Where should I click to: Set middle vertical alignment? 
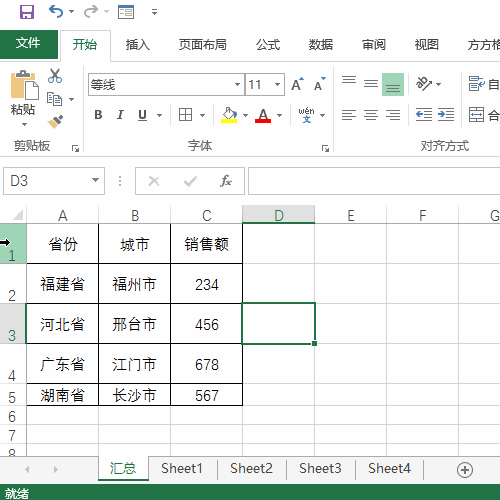(x=371, y=84)
